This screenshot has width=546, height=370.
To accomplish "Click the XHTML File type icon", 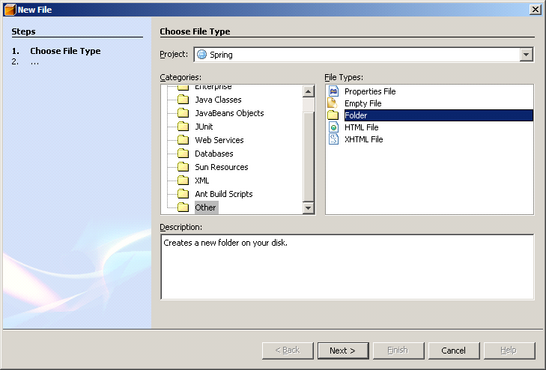I will click(334, 139).
